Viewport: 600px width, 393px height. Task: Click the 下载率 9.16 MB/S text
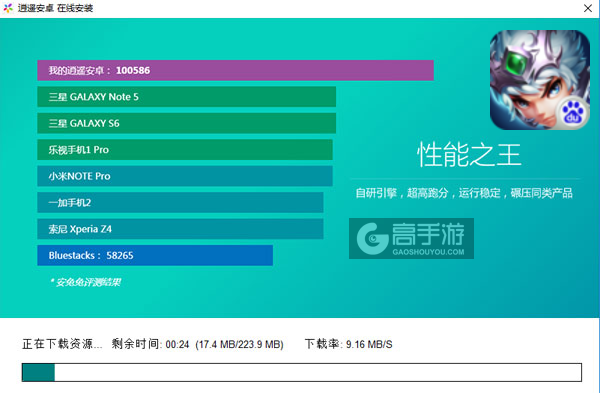349,344
